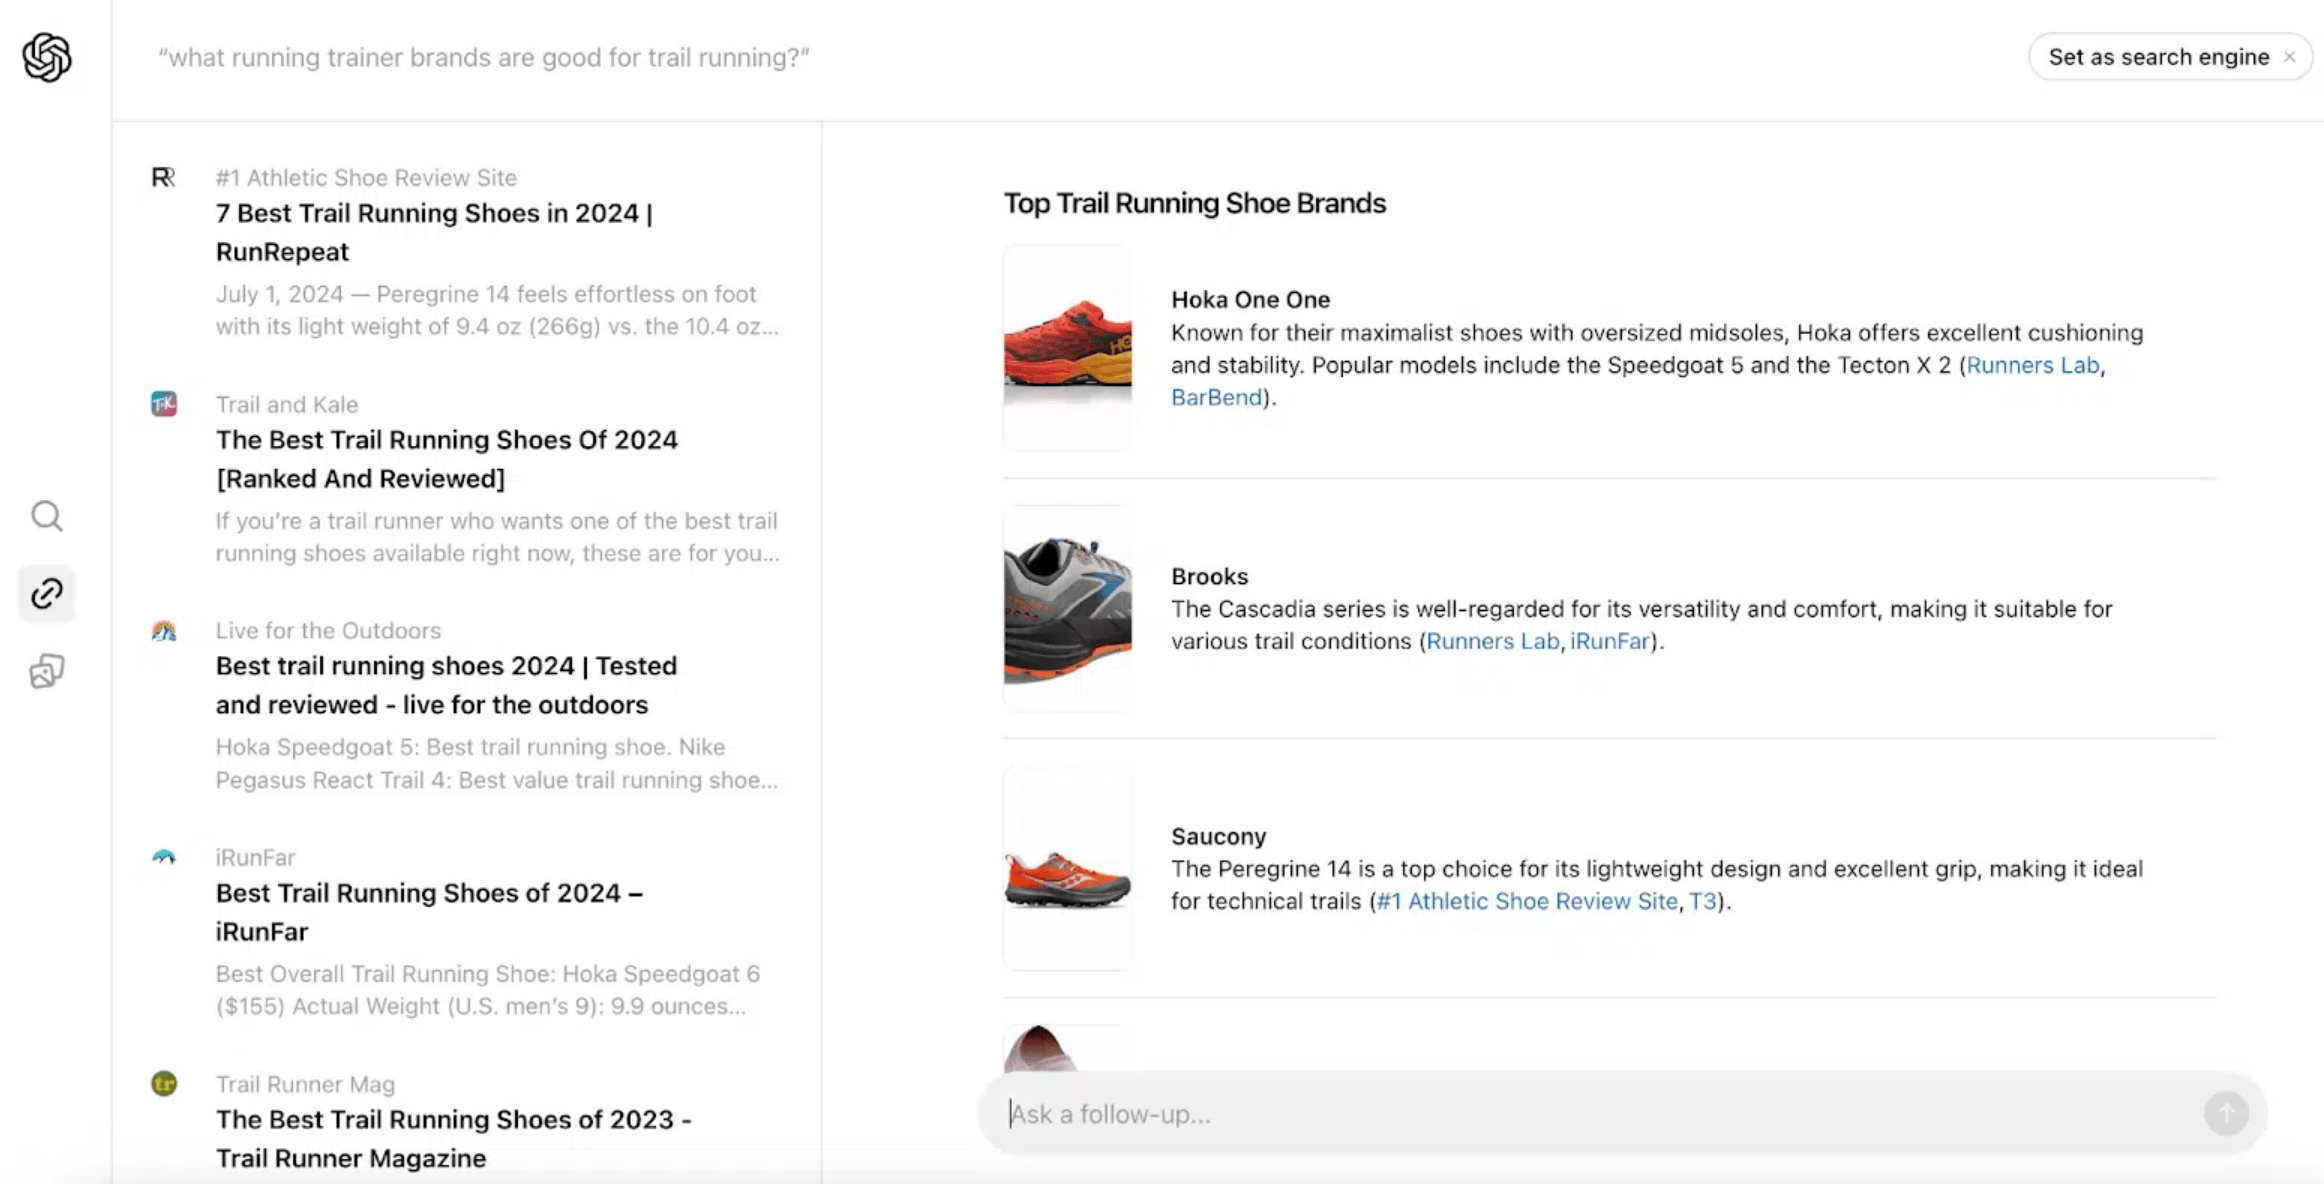Image resolution: width=2324 pixels, height=1184 pixels.
Task: Click the iRunFar source label in results list
Action: coord(255,857)
